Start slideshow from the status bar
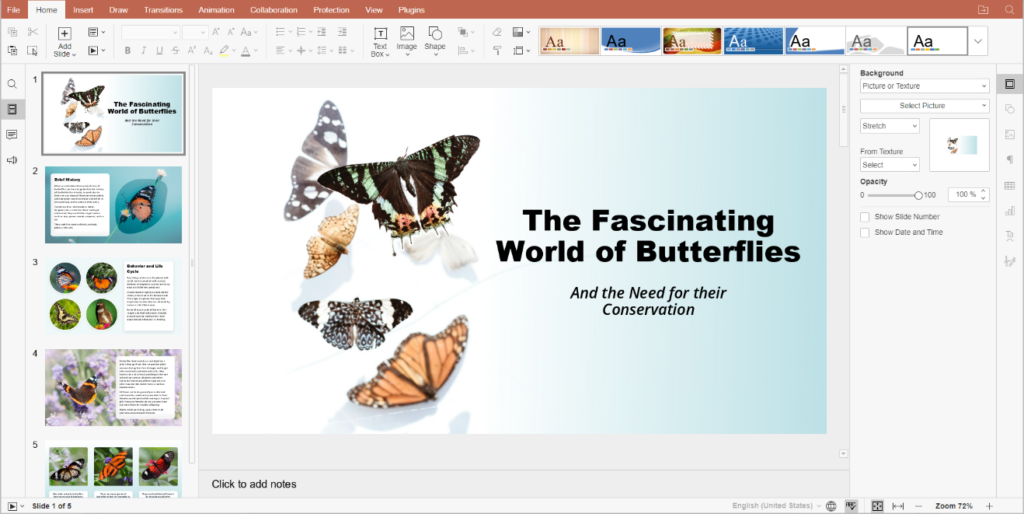This screenshot has height=514, width=1024. point(11,506)
